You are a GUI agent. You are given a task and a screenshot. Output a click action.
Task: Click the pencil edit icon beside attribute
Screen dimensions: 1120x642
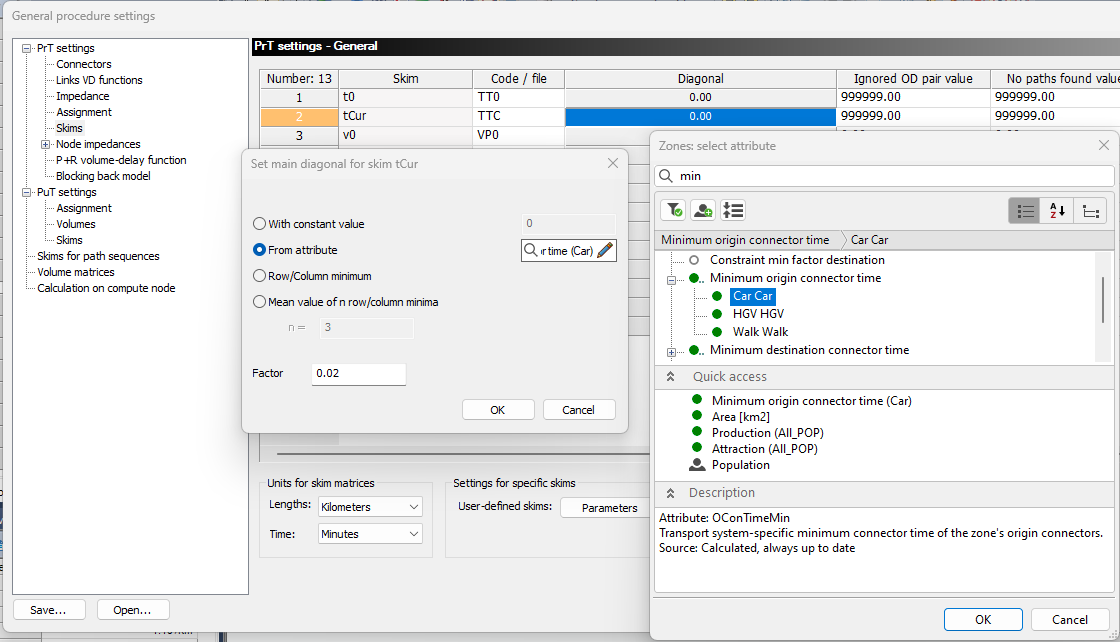(x=605, y=250)
